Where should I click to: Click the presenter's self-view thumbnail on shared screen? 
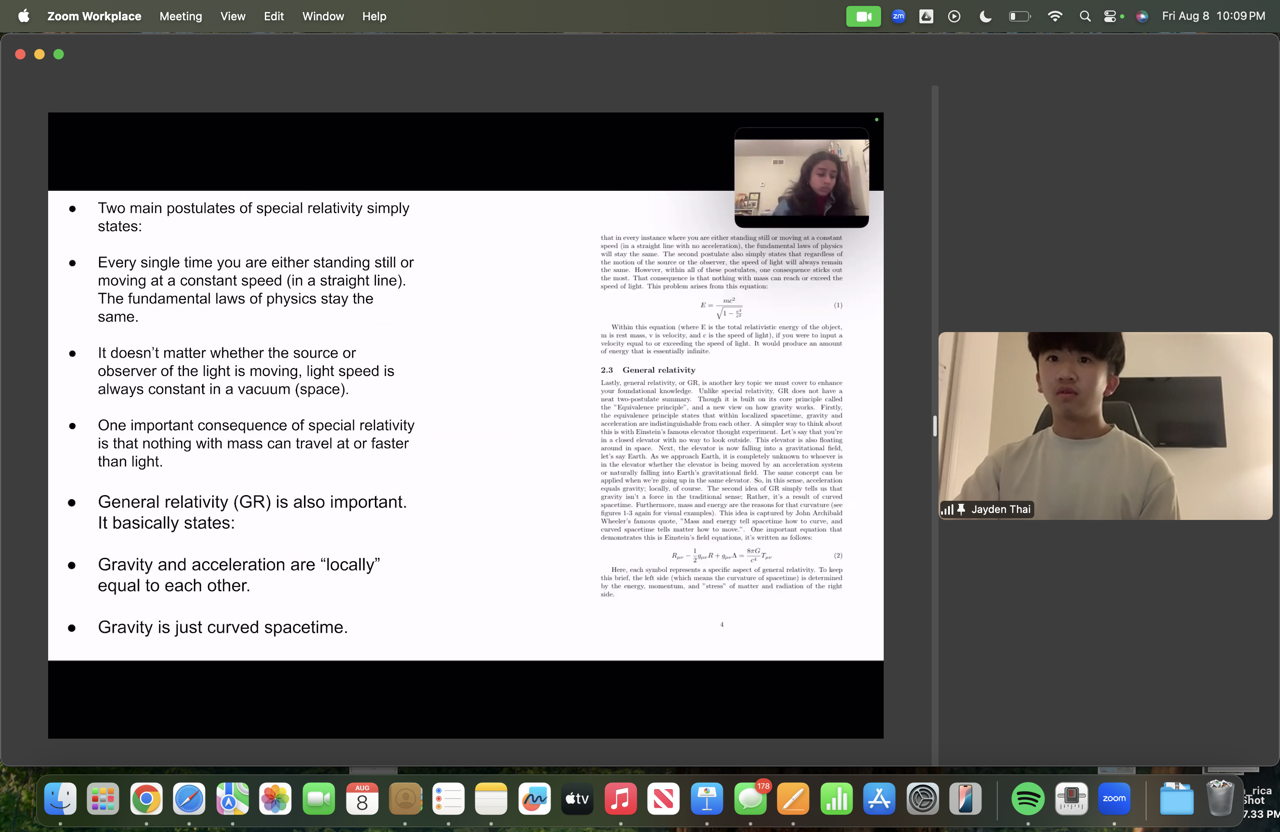click(801, 180)
